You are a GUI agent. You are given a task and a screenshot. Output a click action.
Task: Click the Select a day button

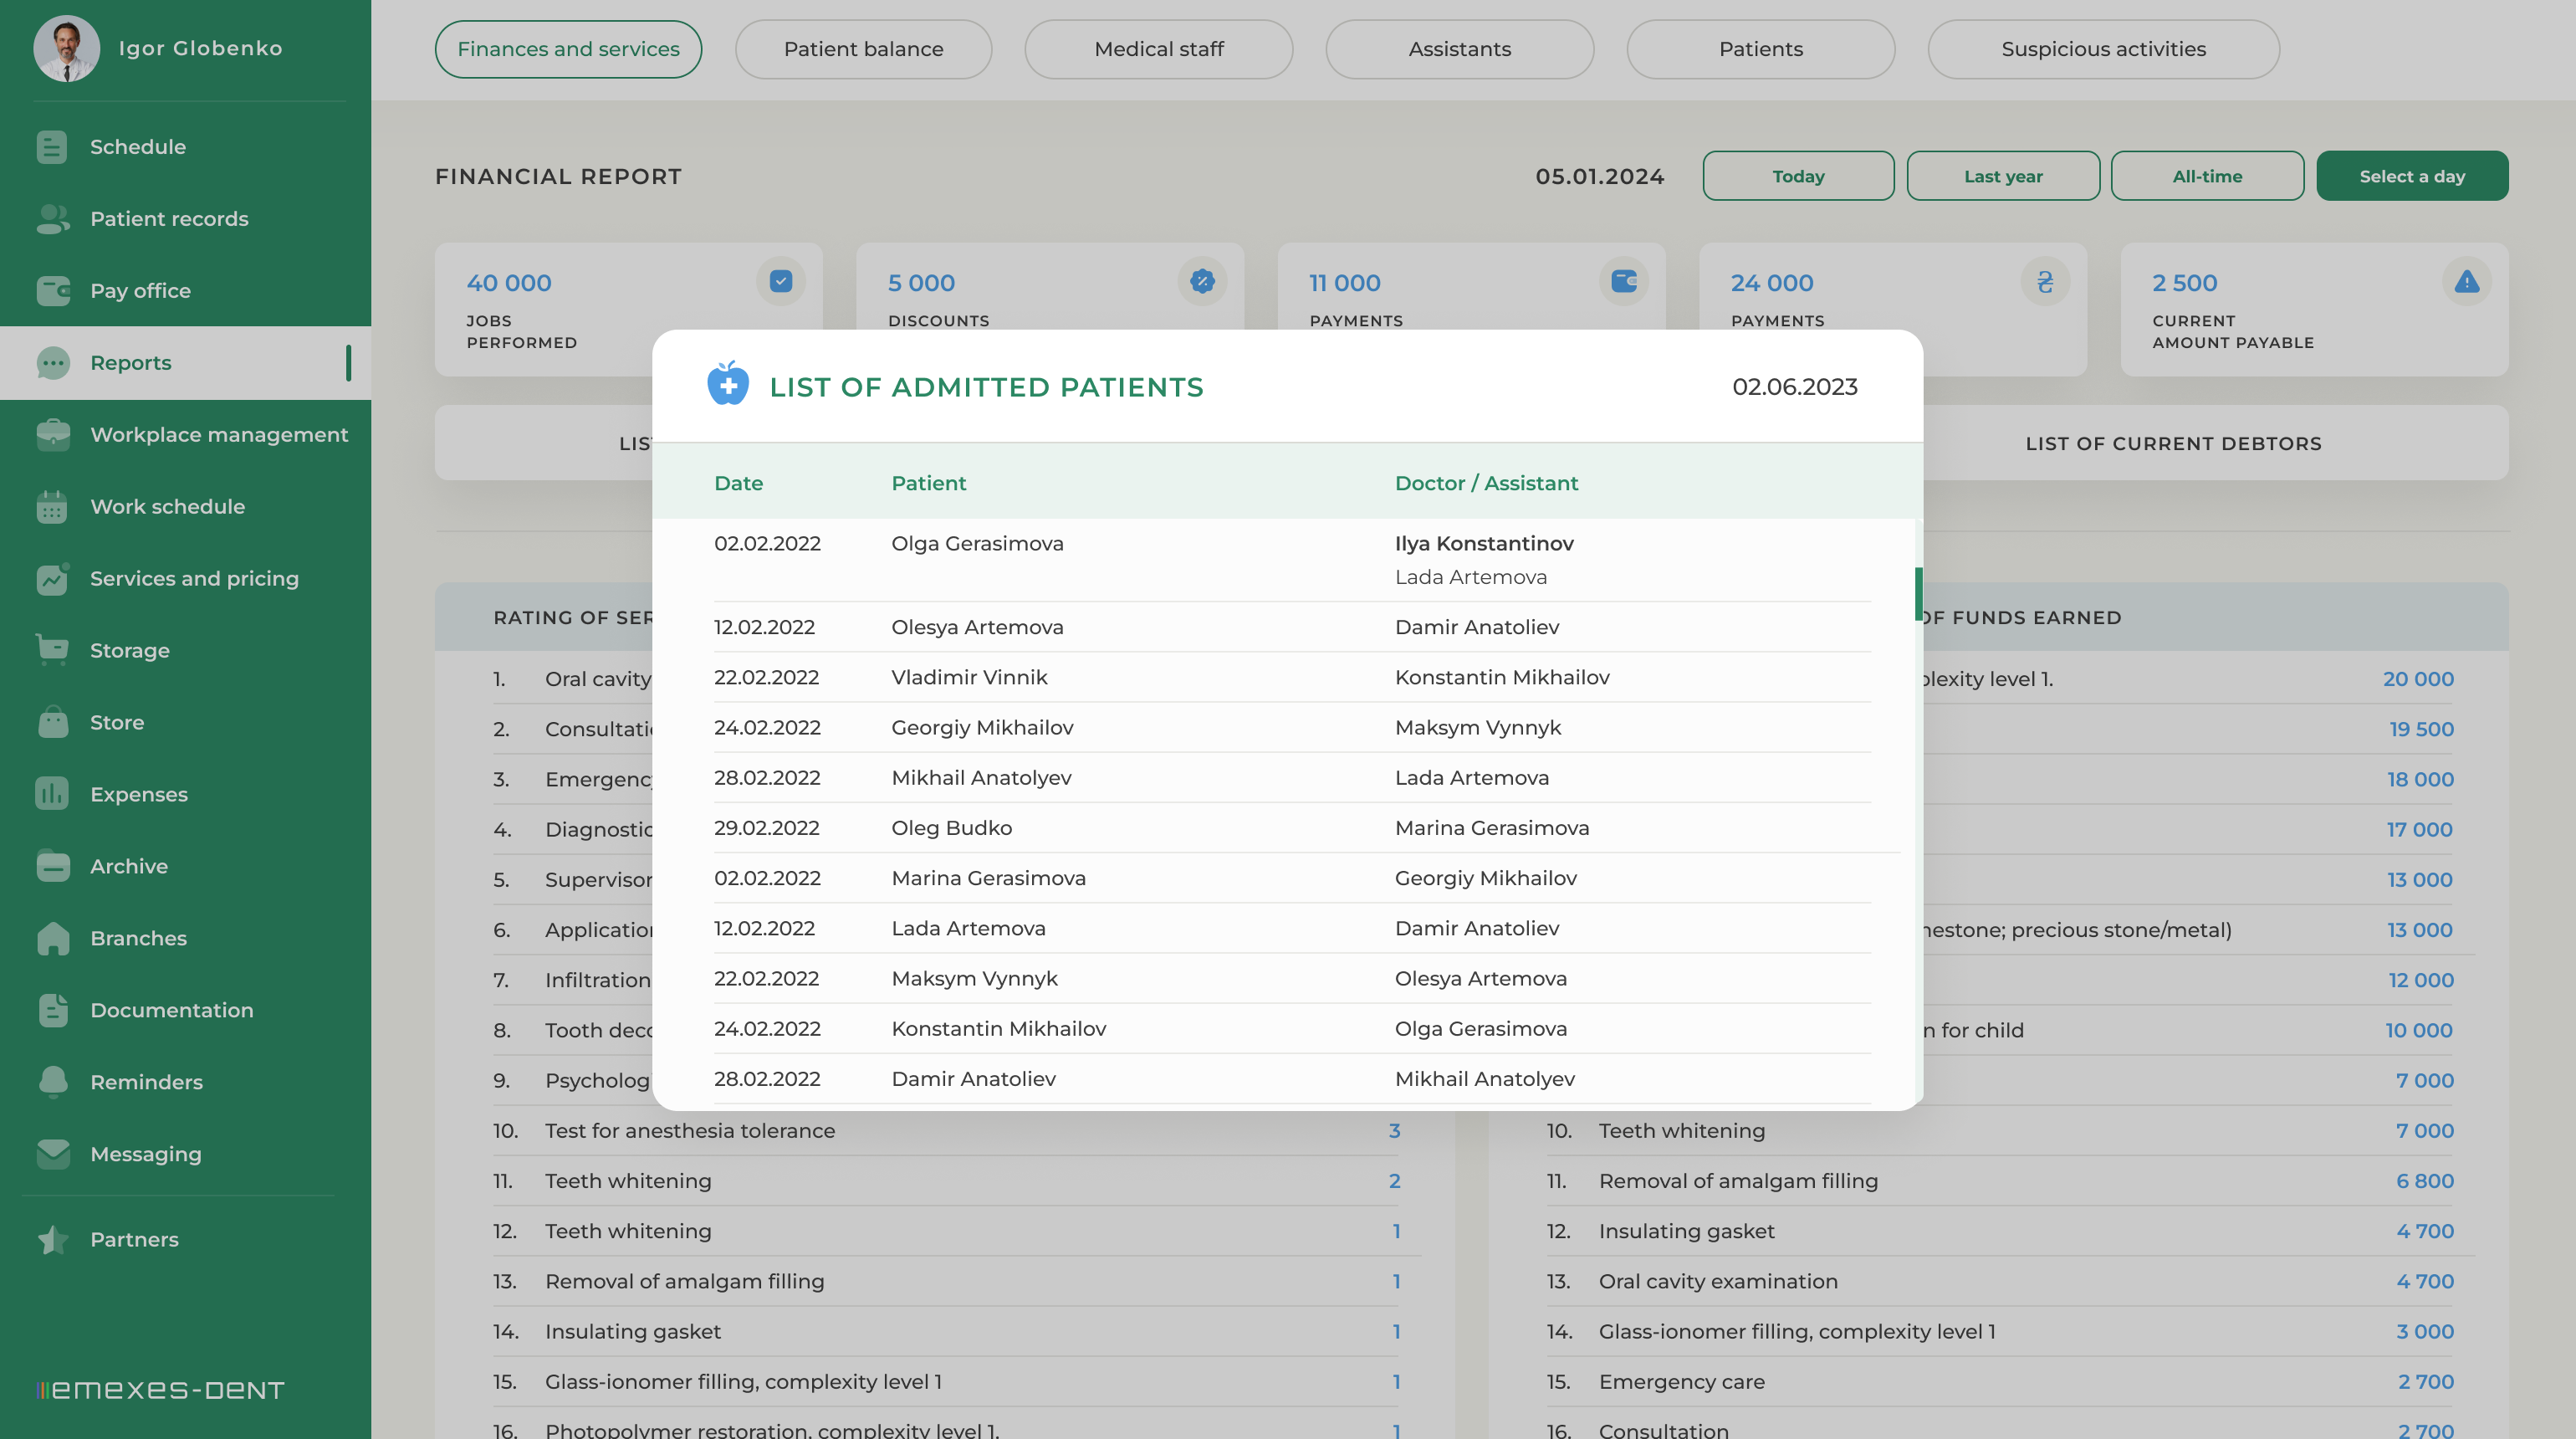pos(2412,176)
